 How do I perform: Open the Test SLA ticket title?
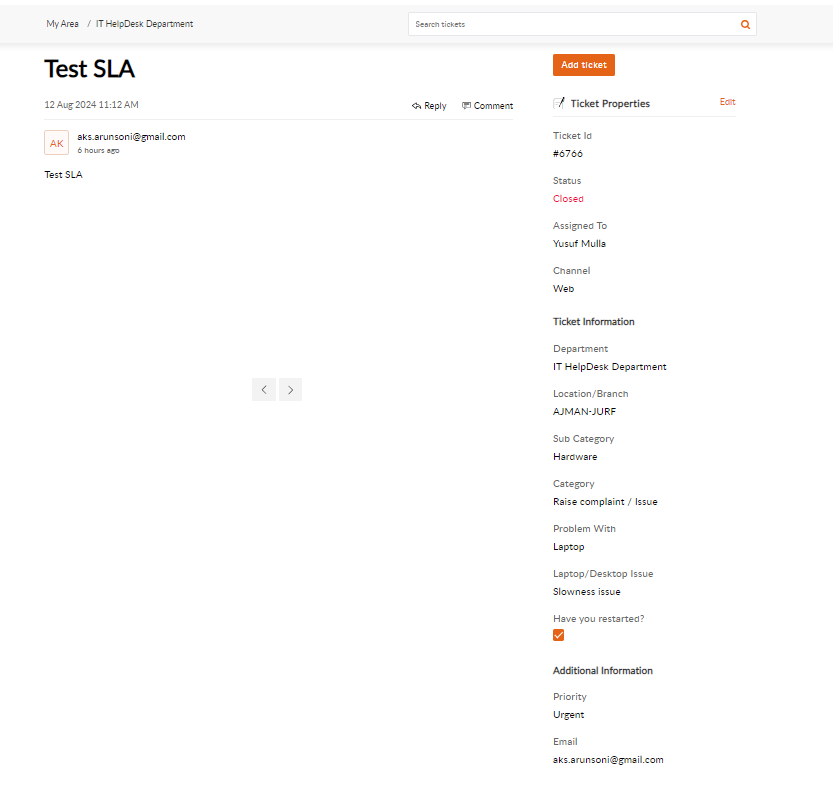pyautogui.click(x=89, y=69)
